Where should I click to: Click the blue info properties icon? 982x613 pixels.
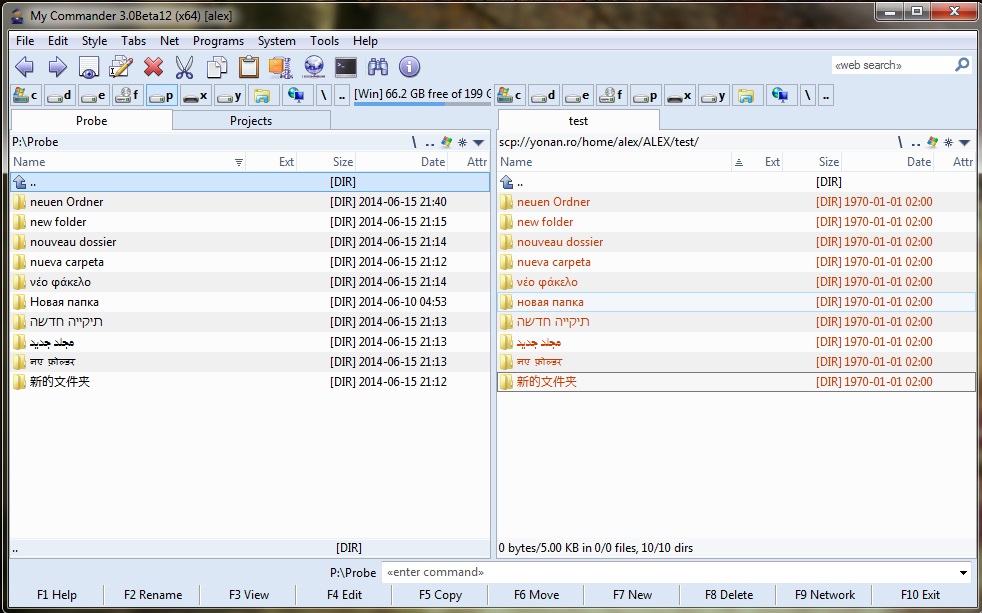click(x=409, y=67)
